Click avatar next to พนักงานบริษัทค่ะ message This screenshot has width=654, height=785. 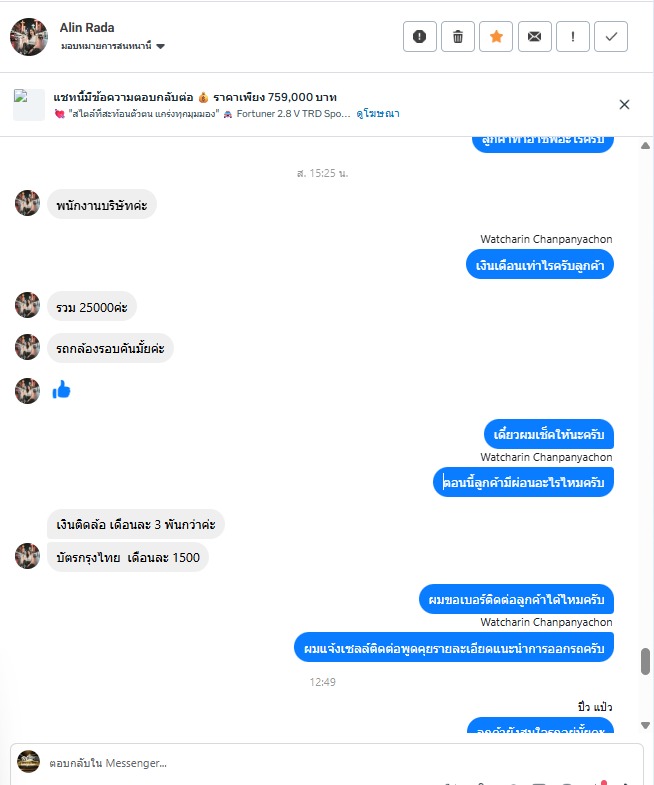point(28,203)
